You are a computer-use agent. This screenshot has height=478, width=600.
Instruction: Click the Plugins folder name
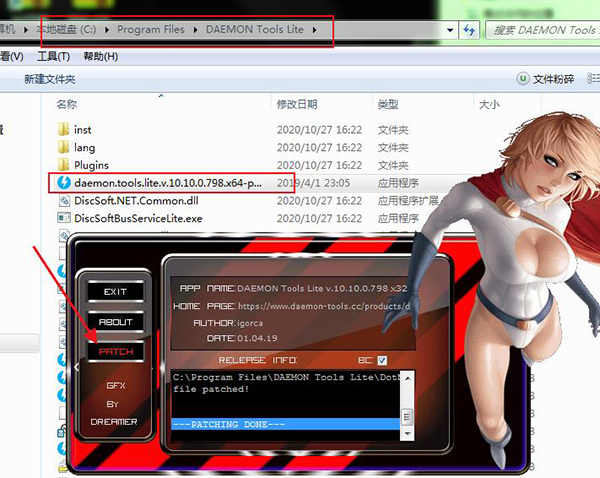91,165
